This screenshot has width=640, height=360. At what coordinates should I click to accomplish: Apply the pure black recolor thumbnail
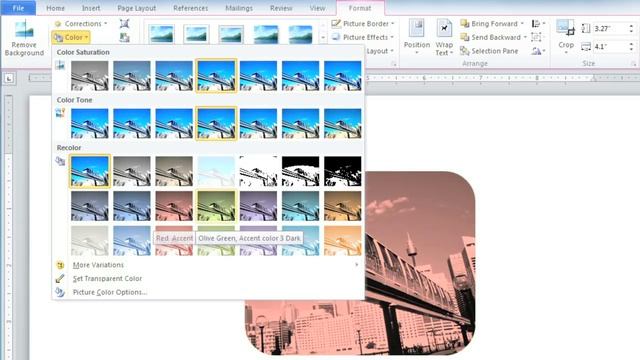pos(342,171)
